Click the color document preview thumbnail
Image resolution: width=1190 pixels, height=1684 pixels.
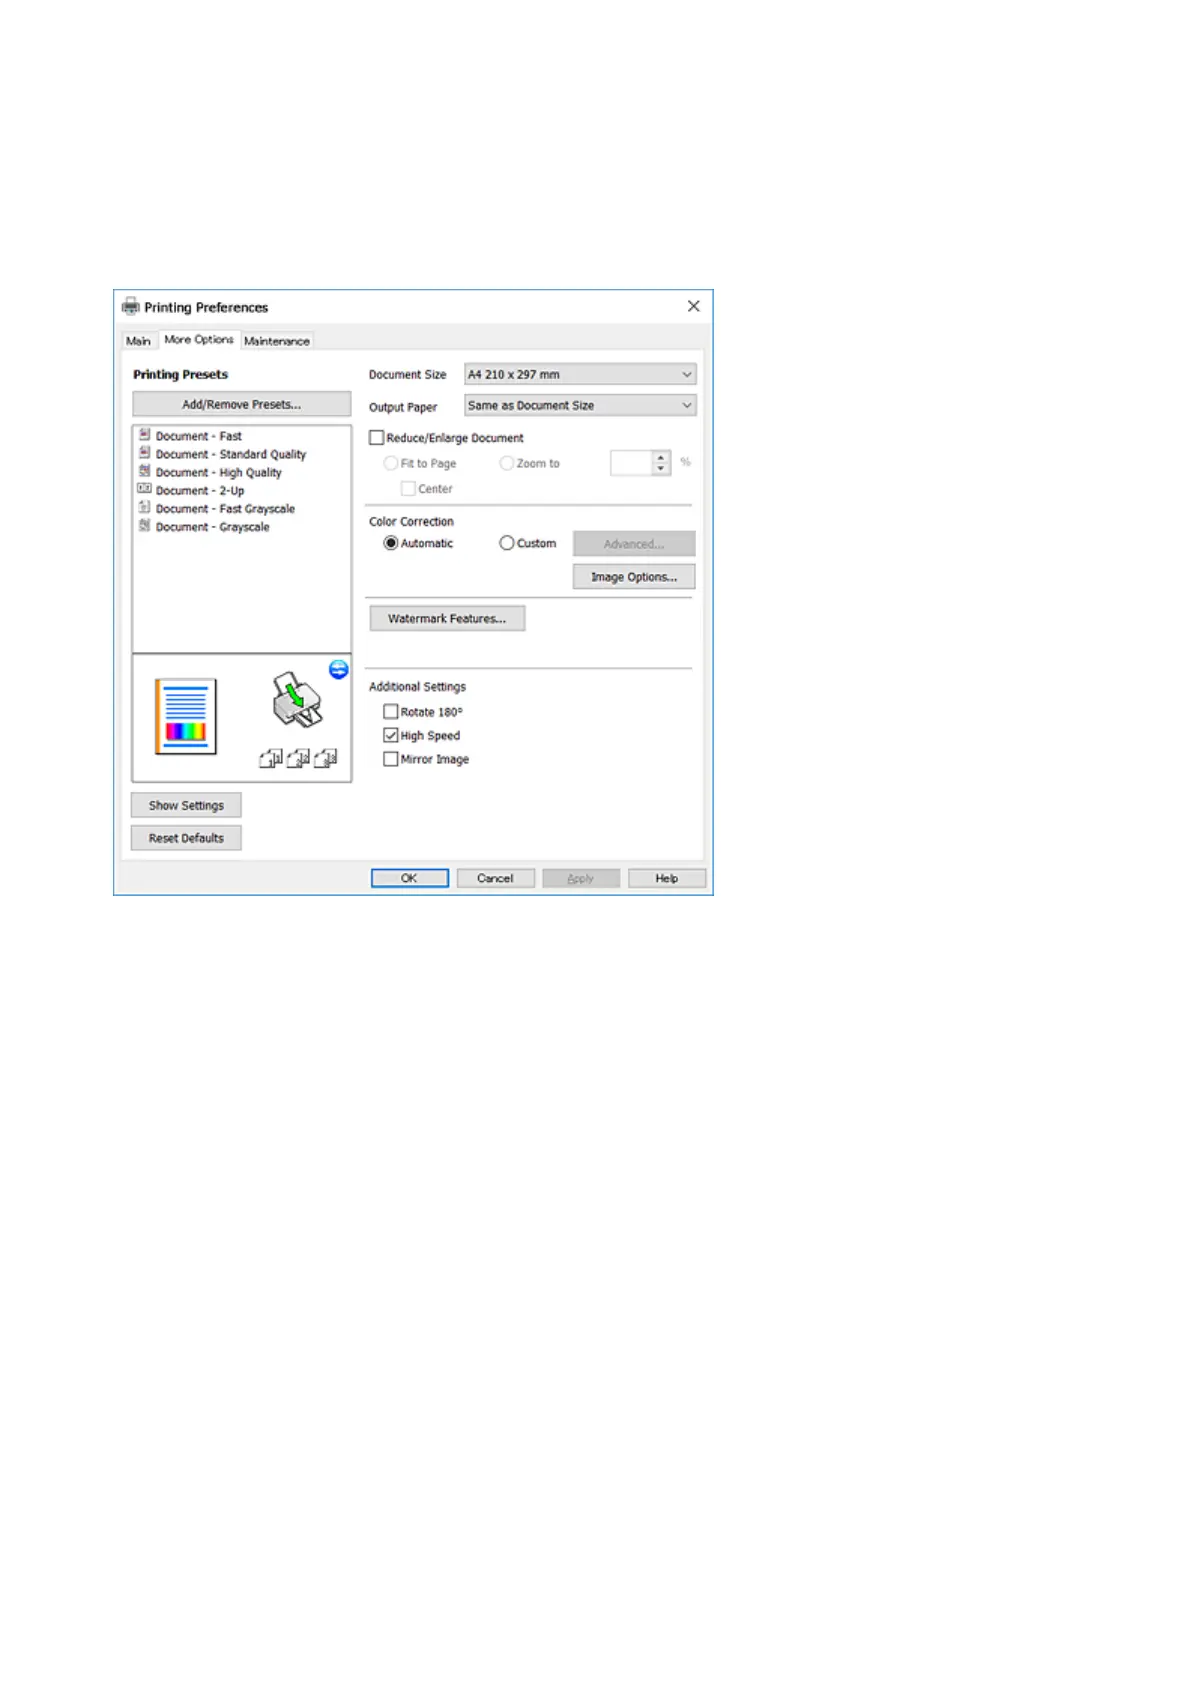point(186,716)
